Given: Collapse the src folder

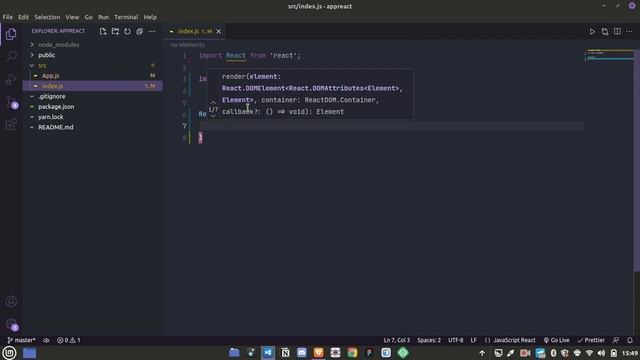Looking at the screenshot, I should (42, 65).
